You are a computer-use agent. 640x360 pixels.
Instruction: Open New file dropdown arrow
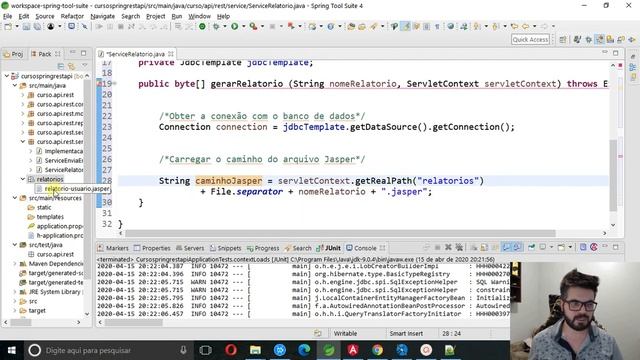coord(17,27)
